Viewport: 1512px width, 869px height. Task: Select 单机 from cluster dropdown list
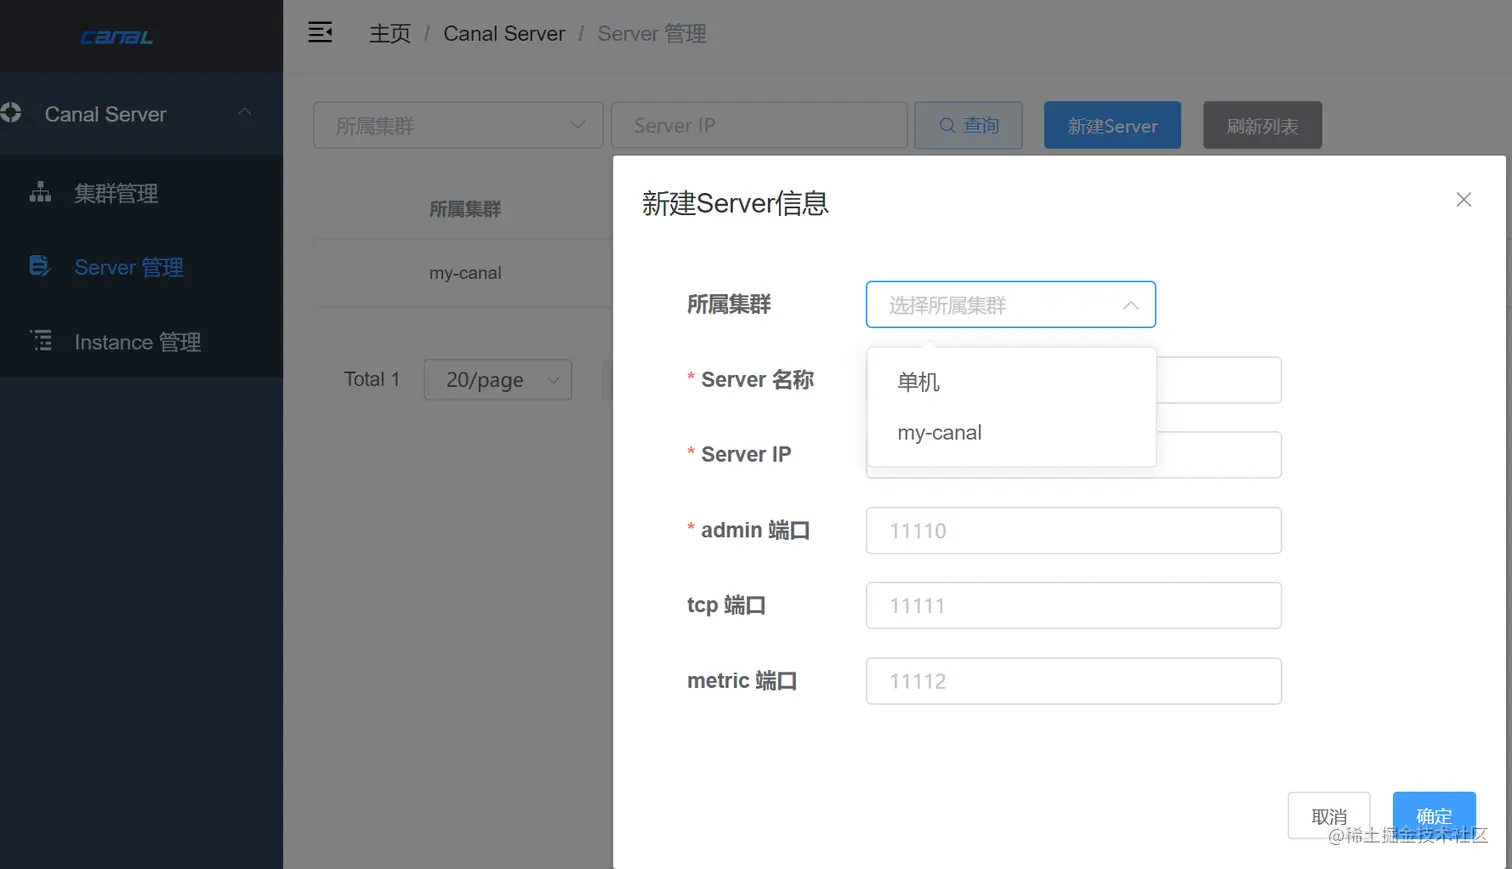pyautogui.click(x=1012, y=382)
